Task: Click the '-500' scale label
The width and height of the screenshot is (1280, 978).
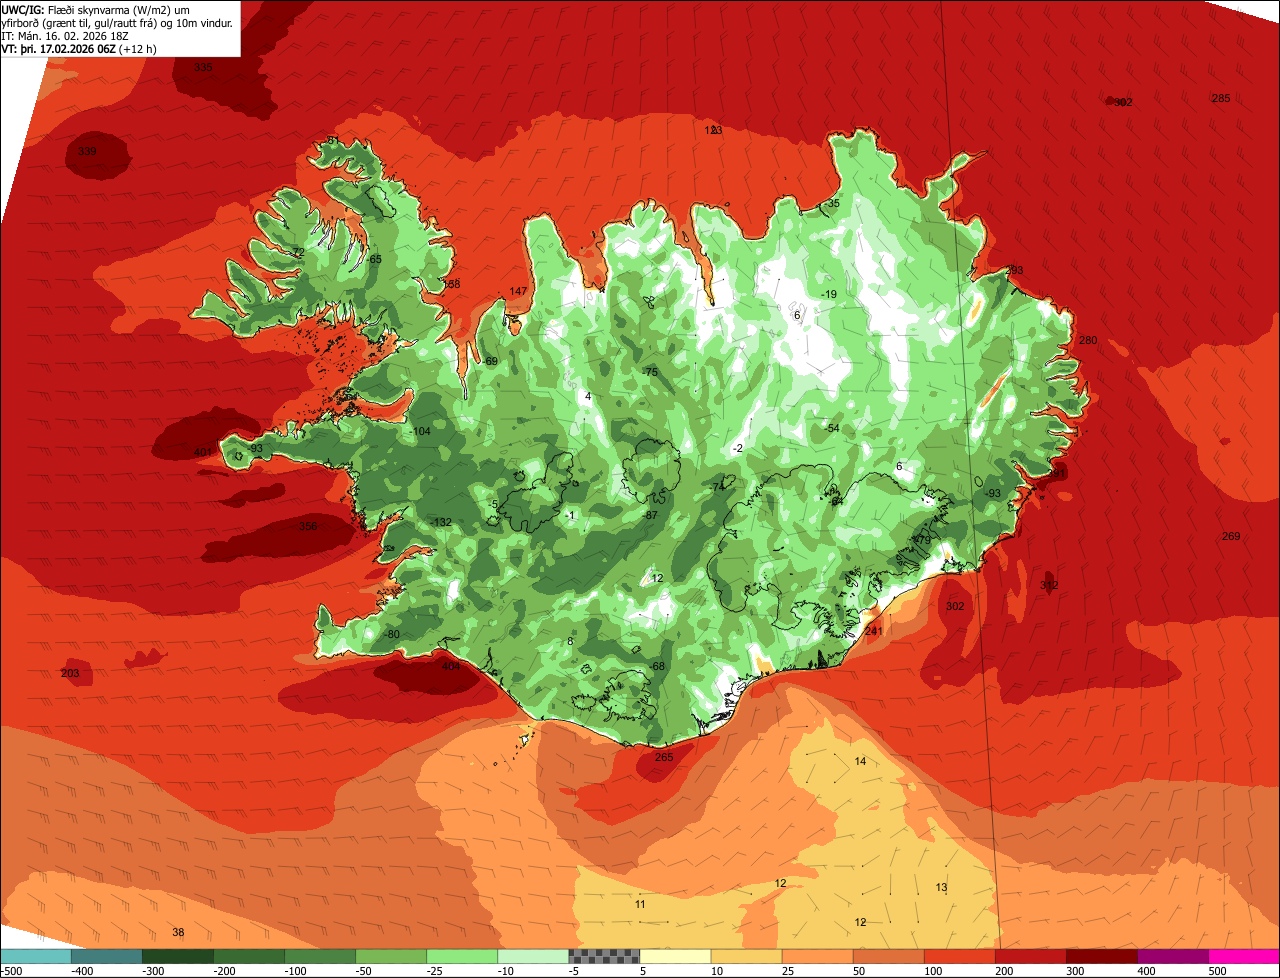Action: pos(12,971)
